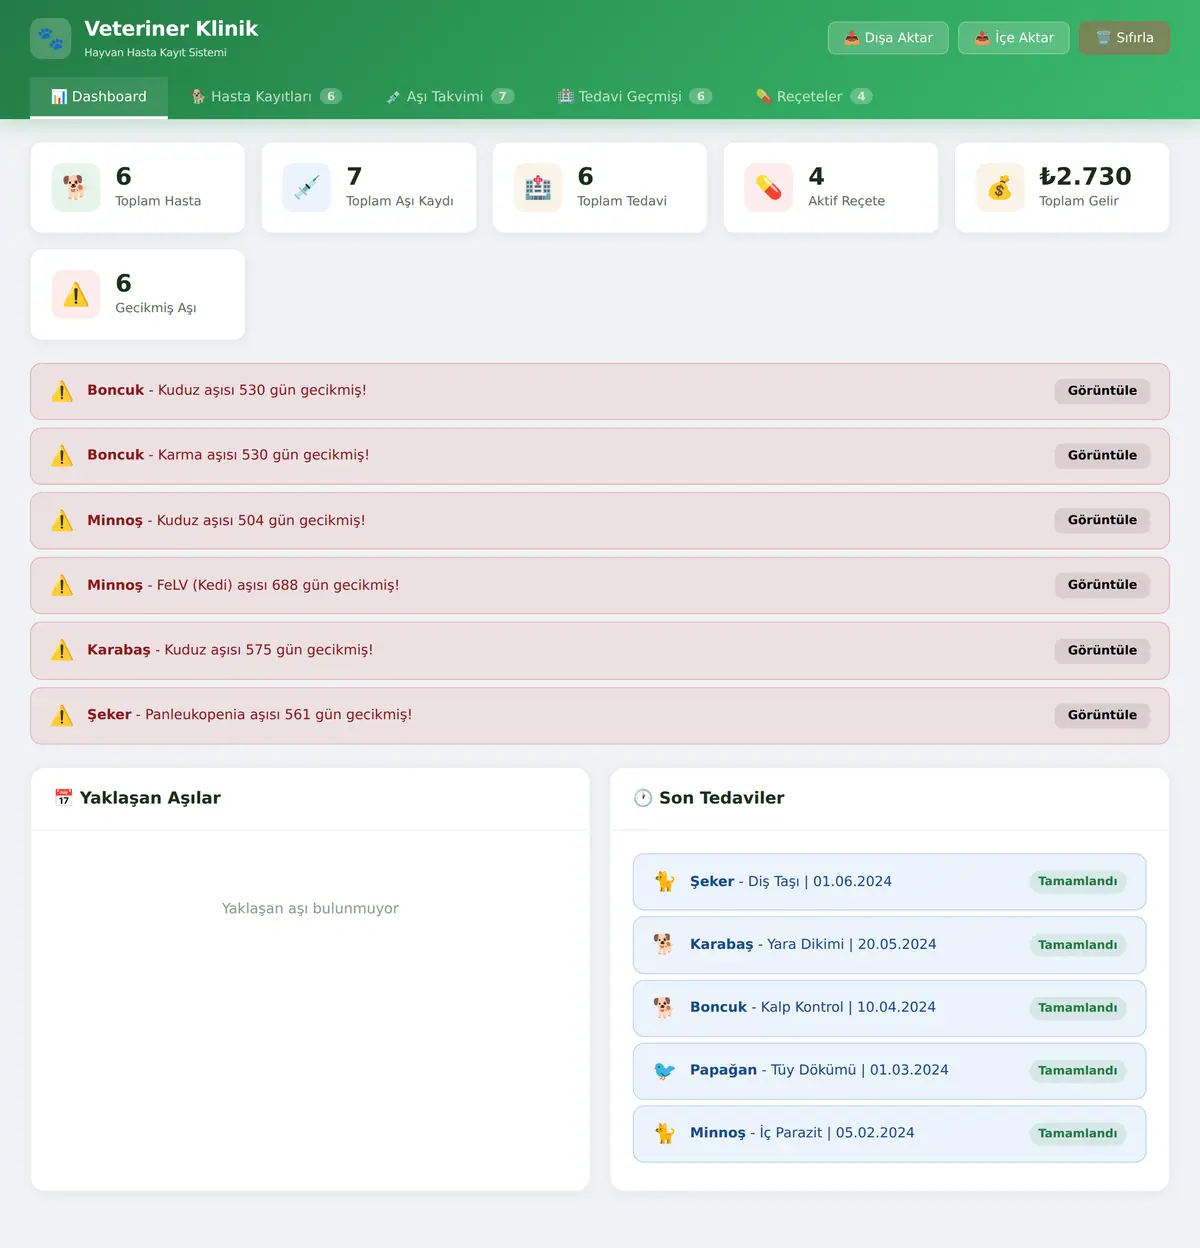Click the ₺2.730 total revenue value

pos(1085,177)
